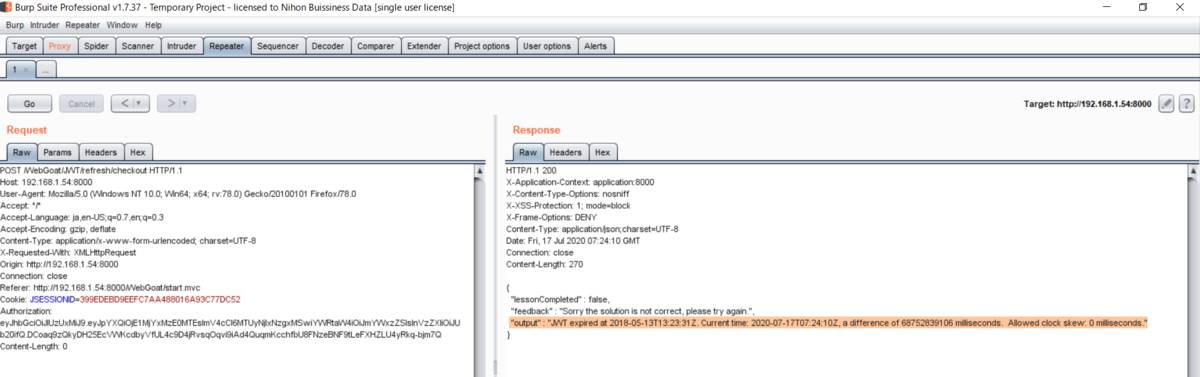Switch to the Target tab
Viewport: 1200px width, 377px height.
pyautogui.click(x=25, y=46)
